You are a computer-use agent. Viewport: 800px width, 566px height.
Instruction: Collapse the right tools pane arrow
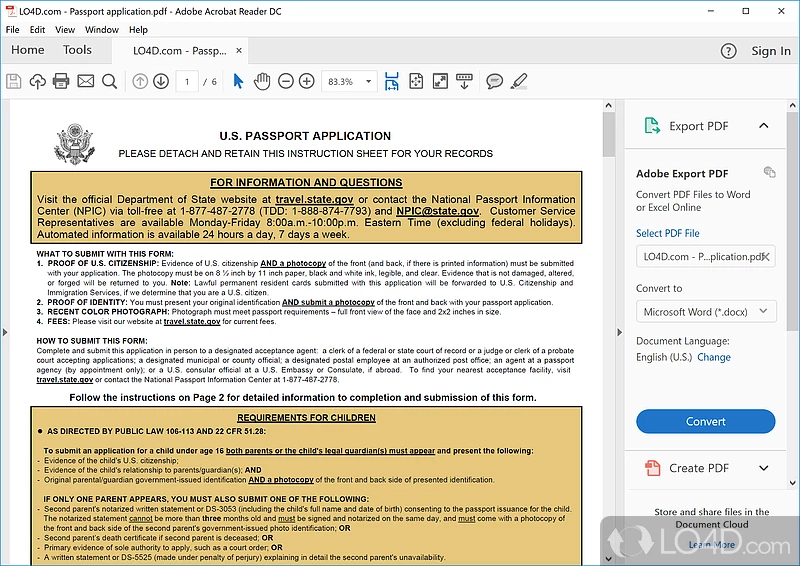(x=619, y=332)
